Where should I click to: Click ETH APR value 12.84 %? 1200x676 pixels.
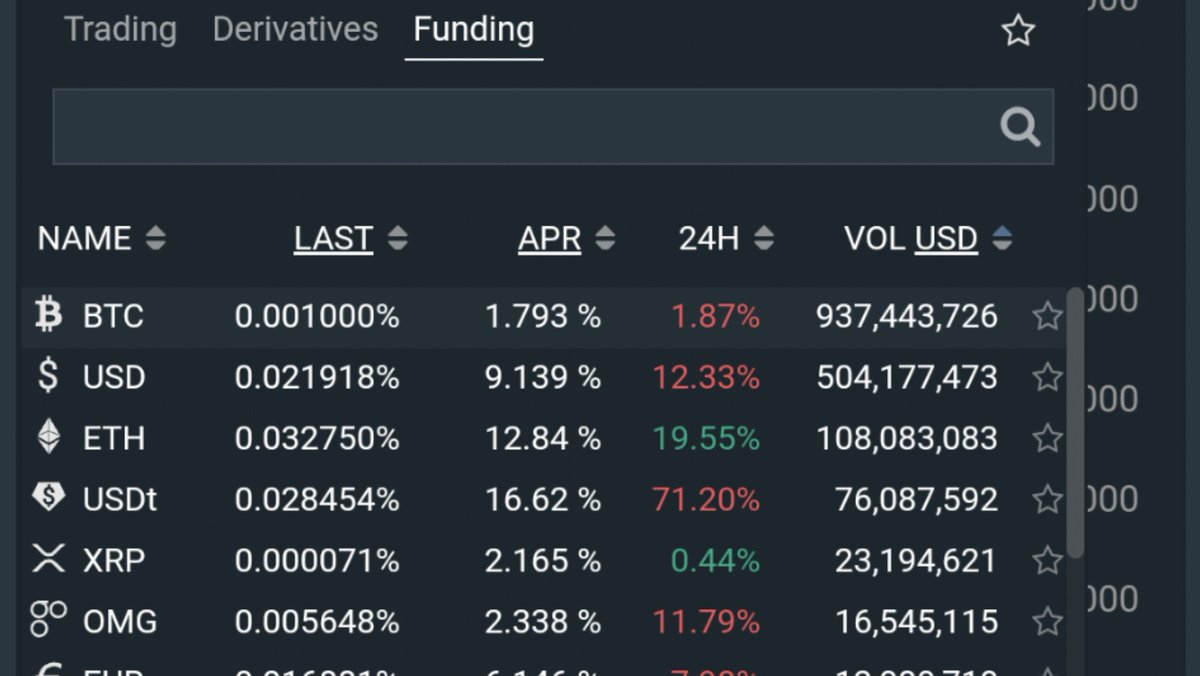[543, 438]
